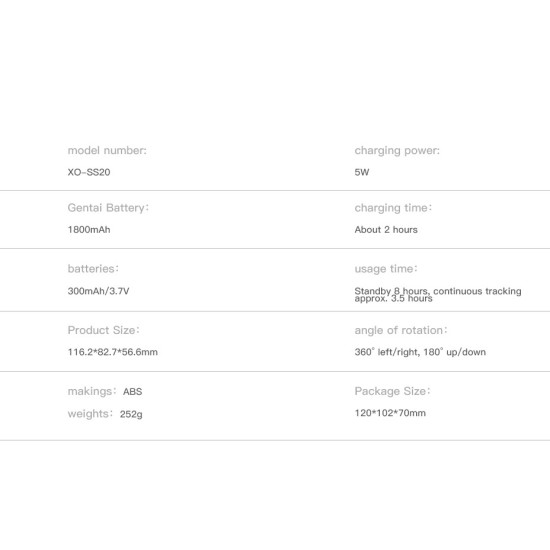This screenshot has width=550, height=550.
Task: Click the 'usage time:' label
Action: (x=386, y=269)
